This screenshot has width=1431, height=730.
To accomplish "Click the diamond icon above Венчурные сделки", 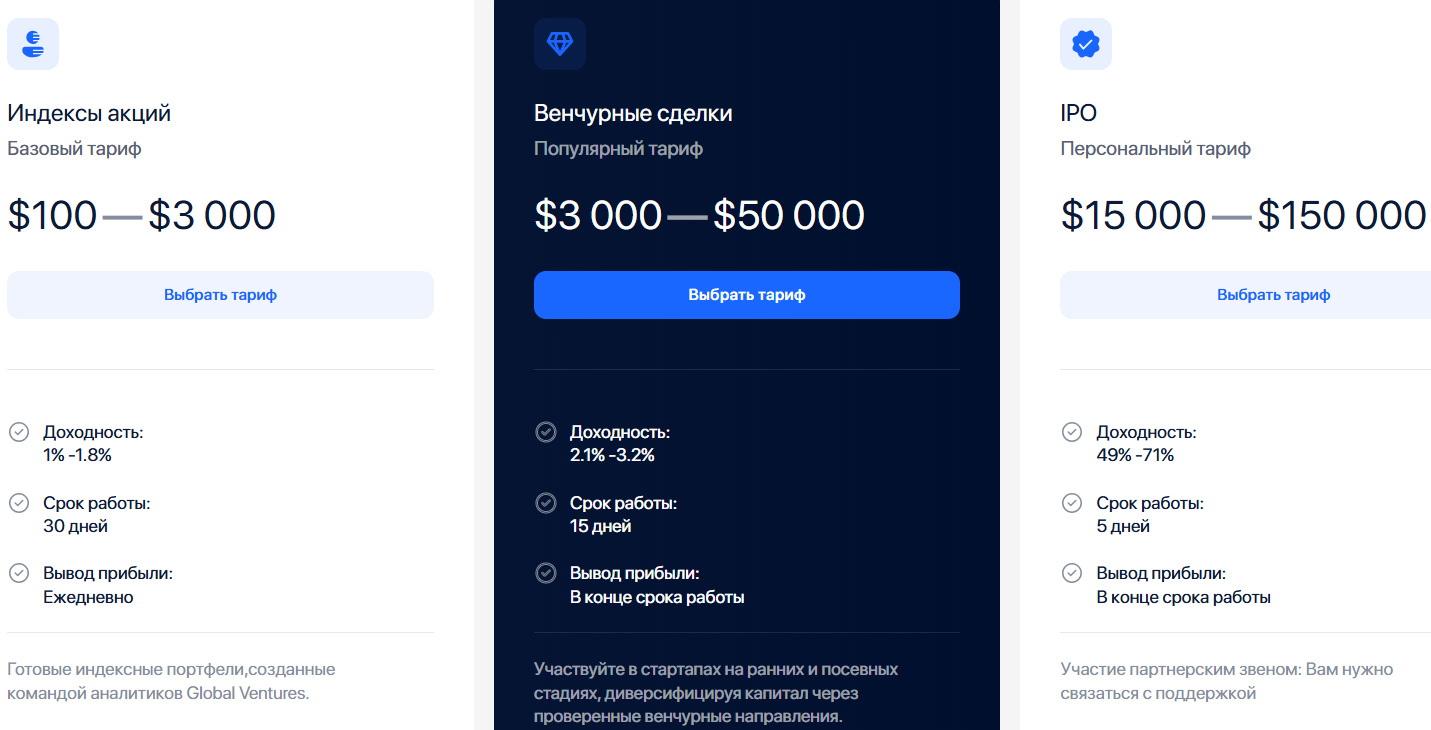I will coord(560,44).
